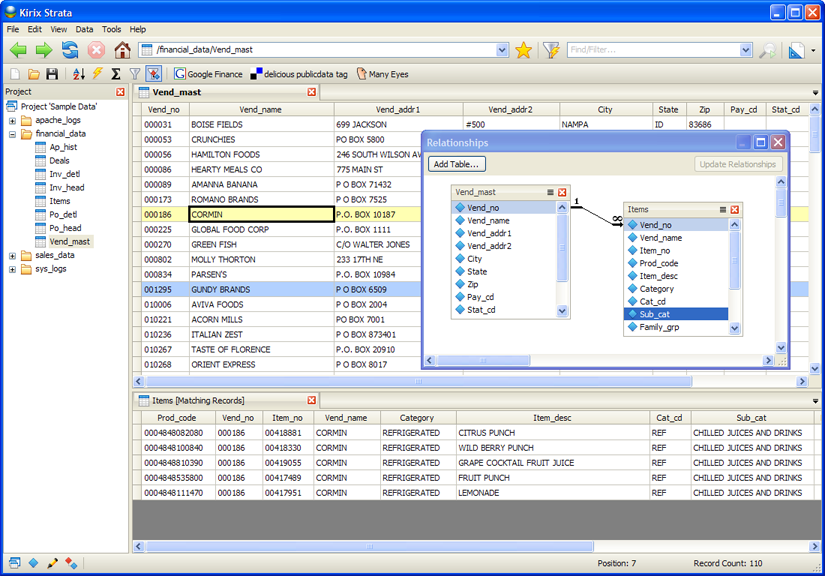Open the Find/Filter dropdown arrow
This screenshot has width=825, height=576.
point(746,50)
